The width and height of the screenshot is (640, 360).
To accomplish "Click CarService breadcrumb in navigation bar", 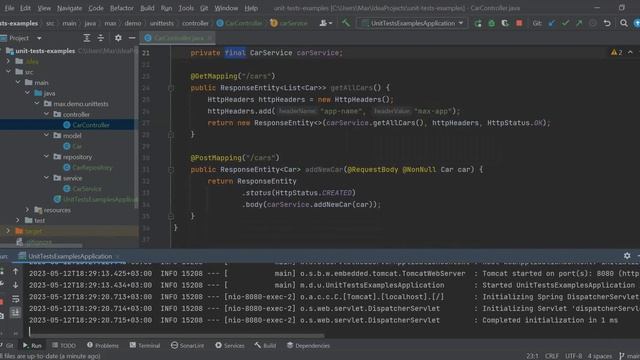I will (x=289, y=23).
